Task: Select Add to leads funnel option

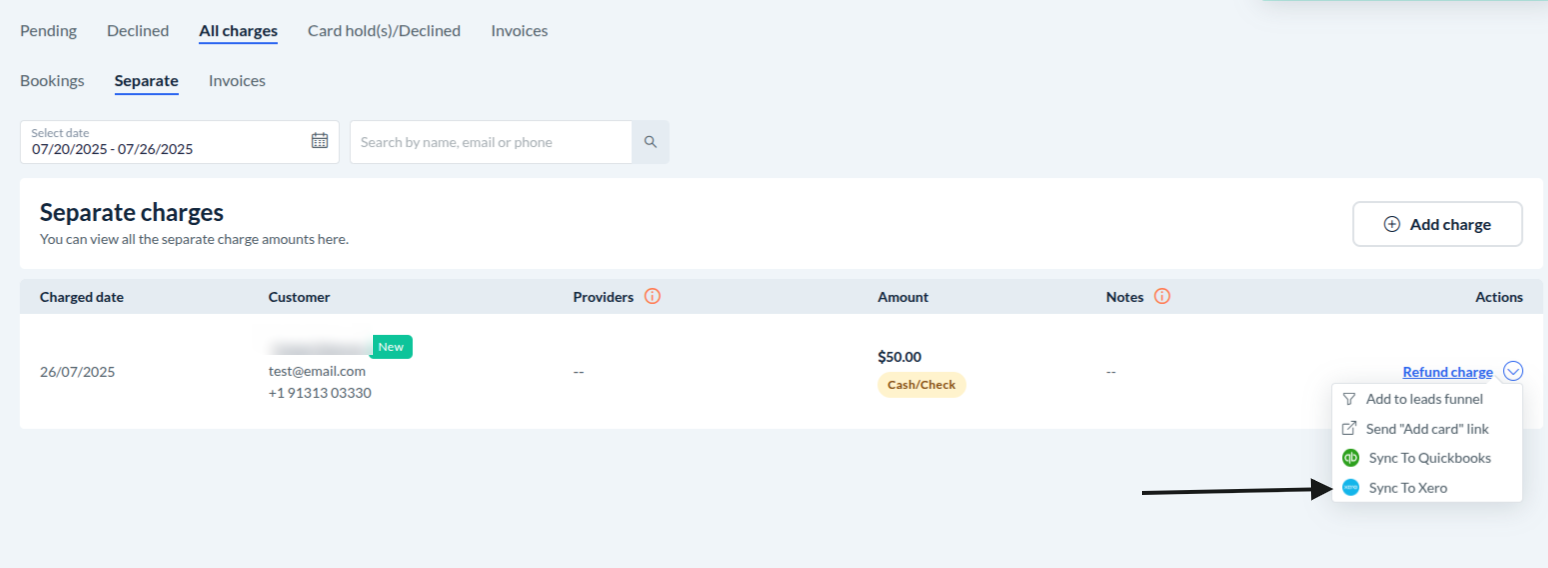Action: point(1424,399)
